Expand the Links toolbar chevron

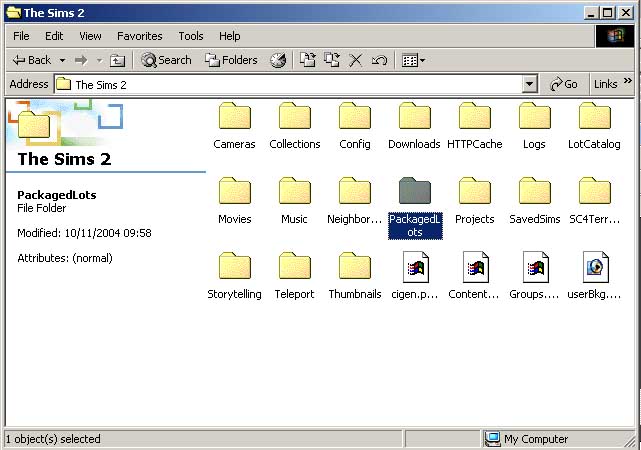pos(628,81)
